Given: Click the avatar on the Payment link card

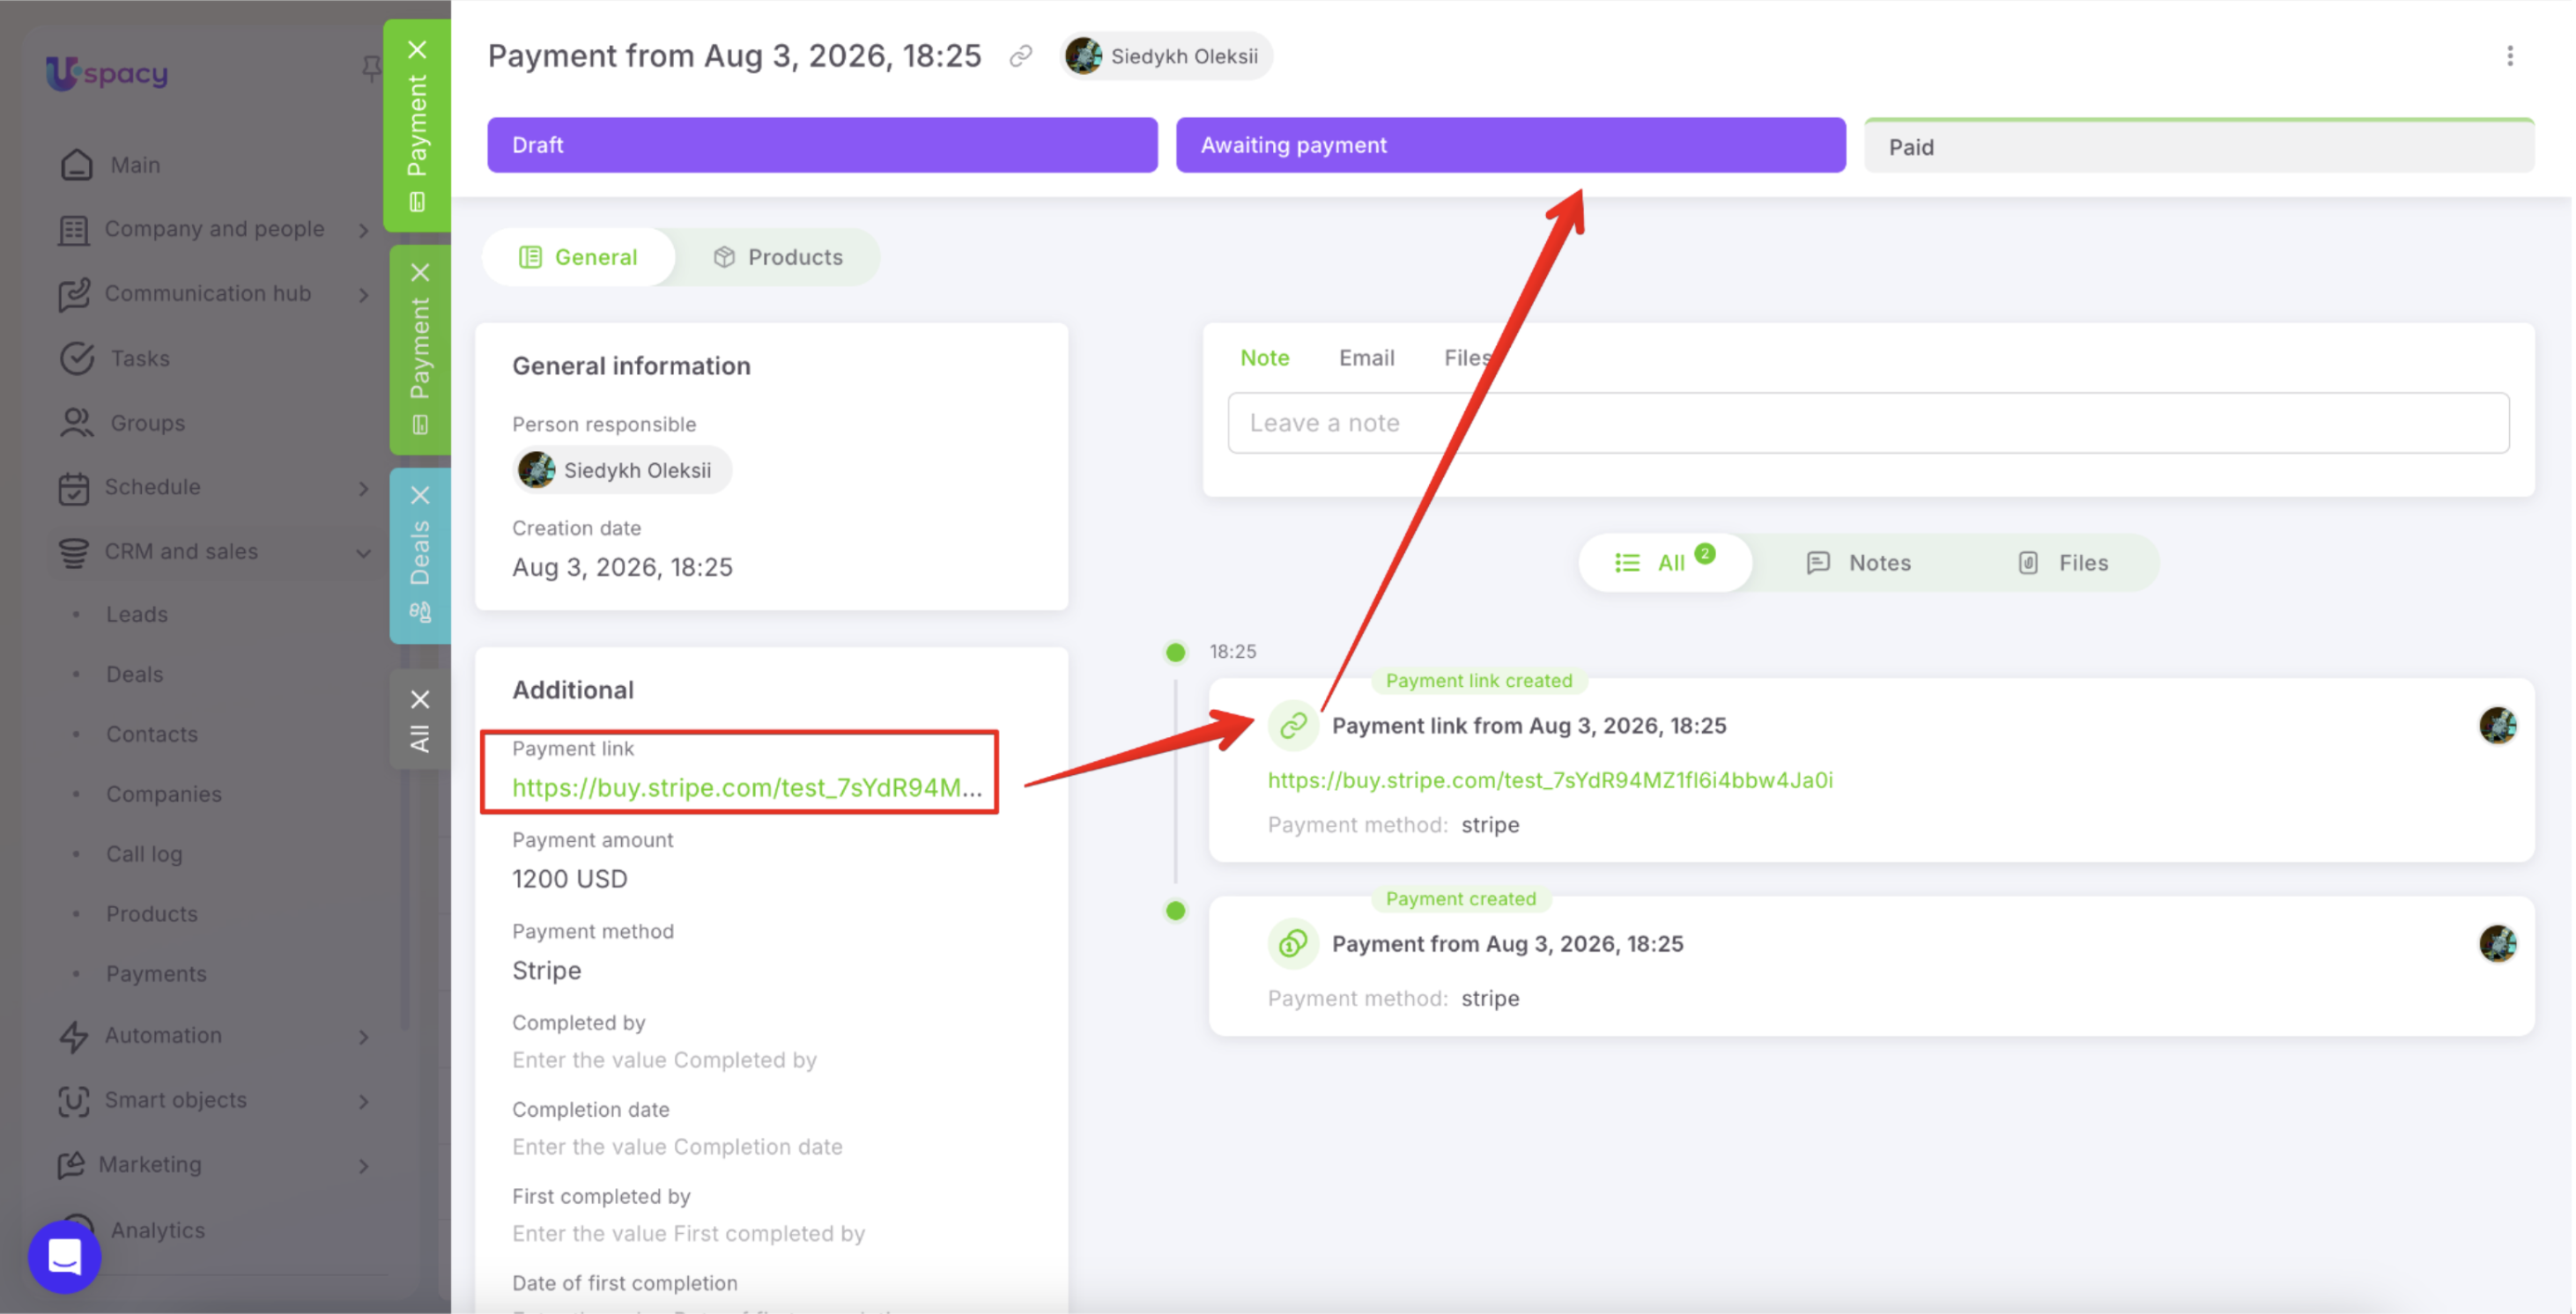Looking at the screenshot, I should pyautogui.click(x=2497, y=725).
